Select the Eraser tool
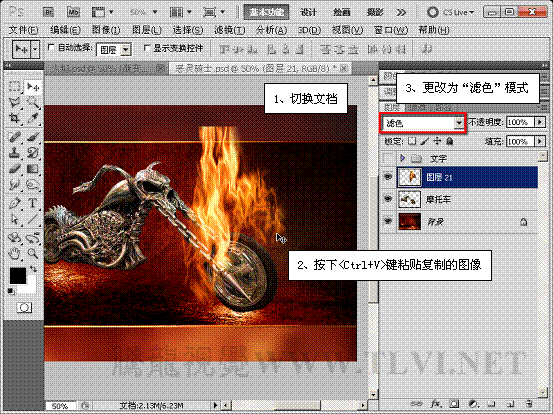 pyautogui.click(x=14, y=169)
